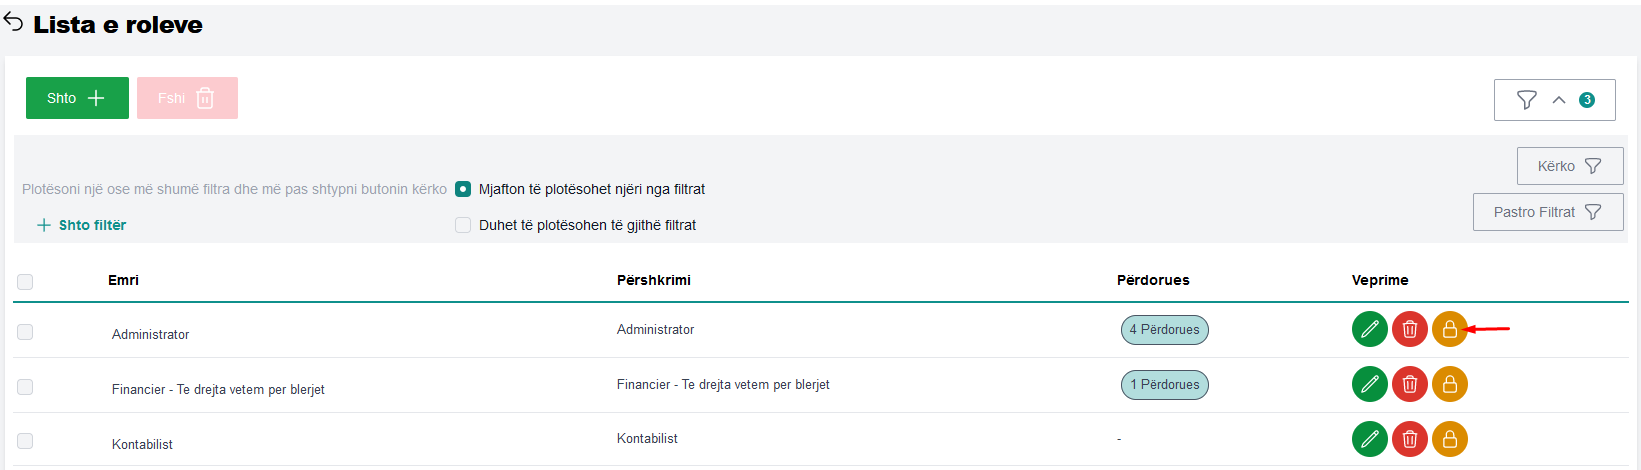Select 'Mjafton të plotësohet njëri nga filtrat' option

[463, 189]
